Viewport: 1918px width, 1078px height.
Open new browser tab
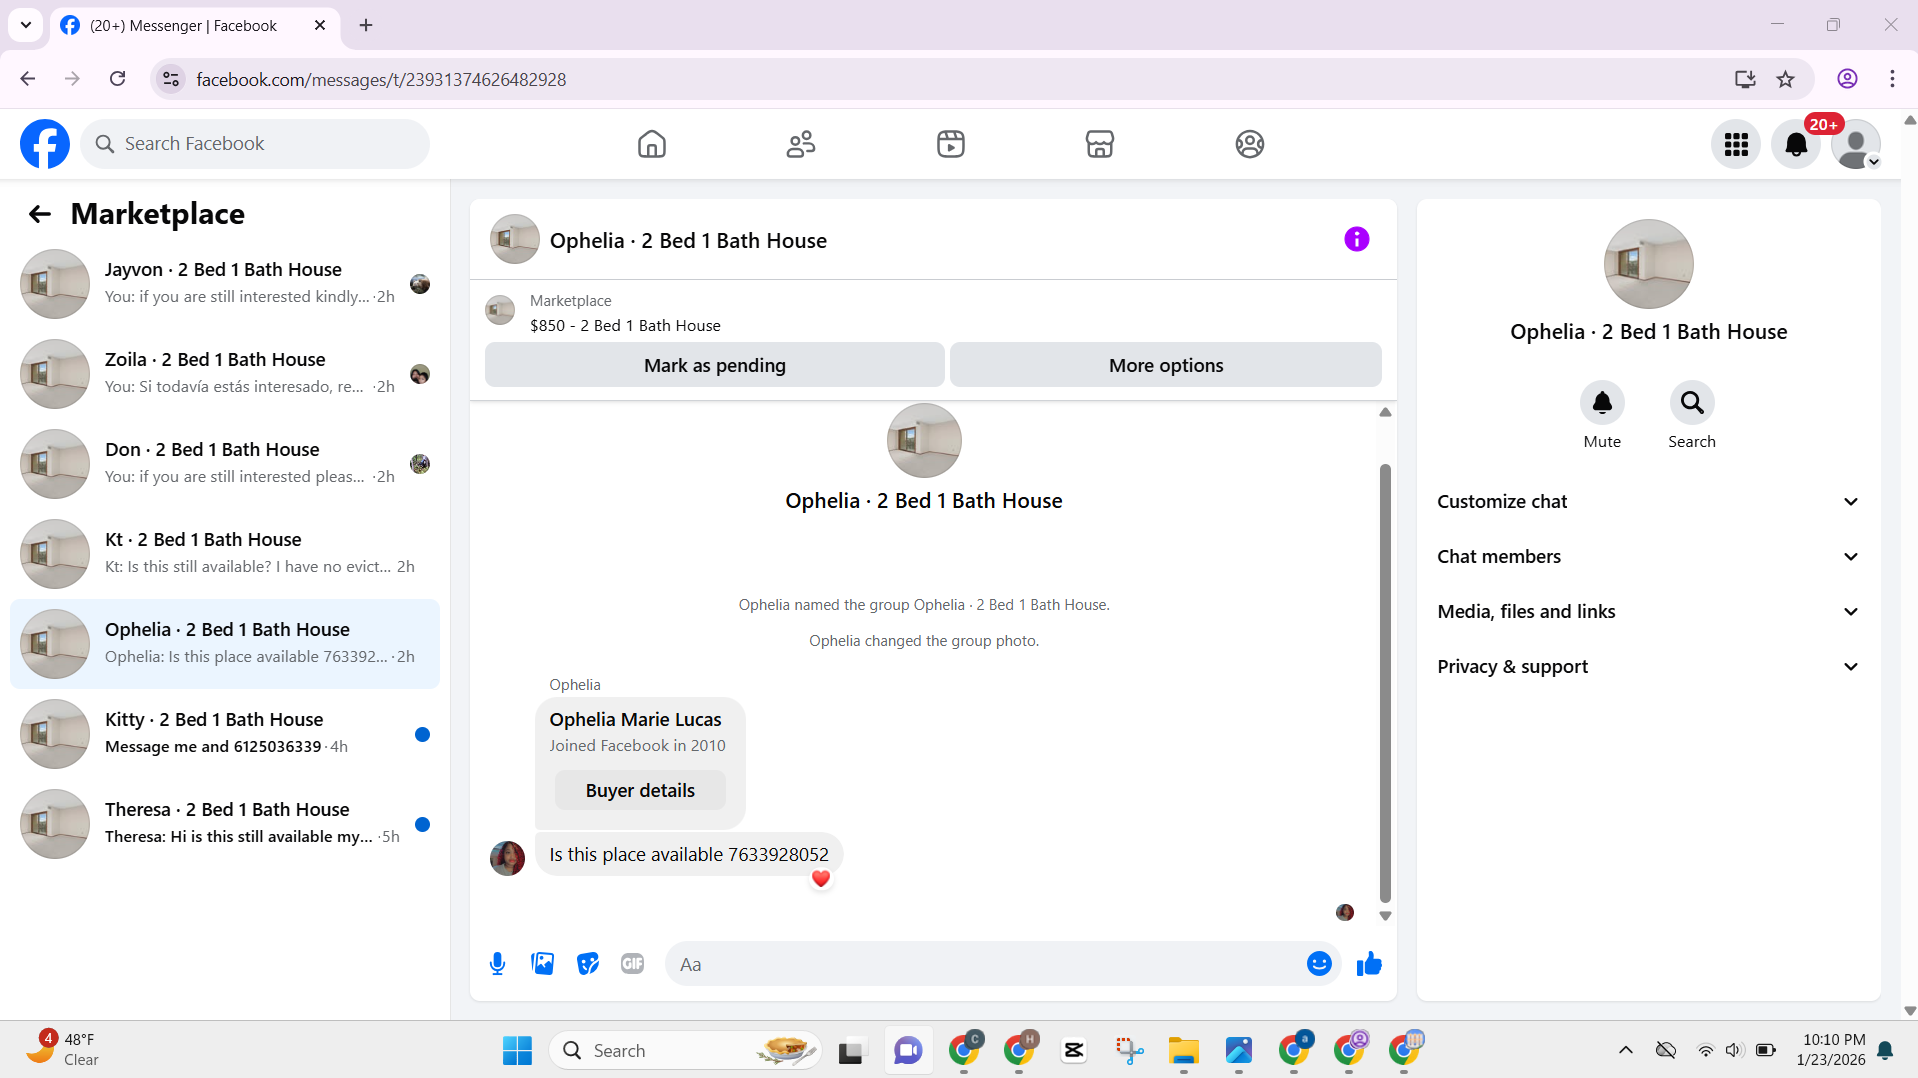[x=366, y=25]
